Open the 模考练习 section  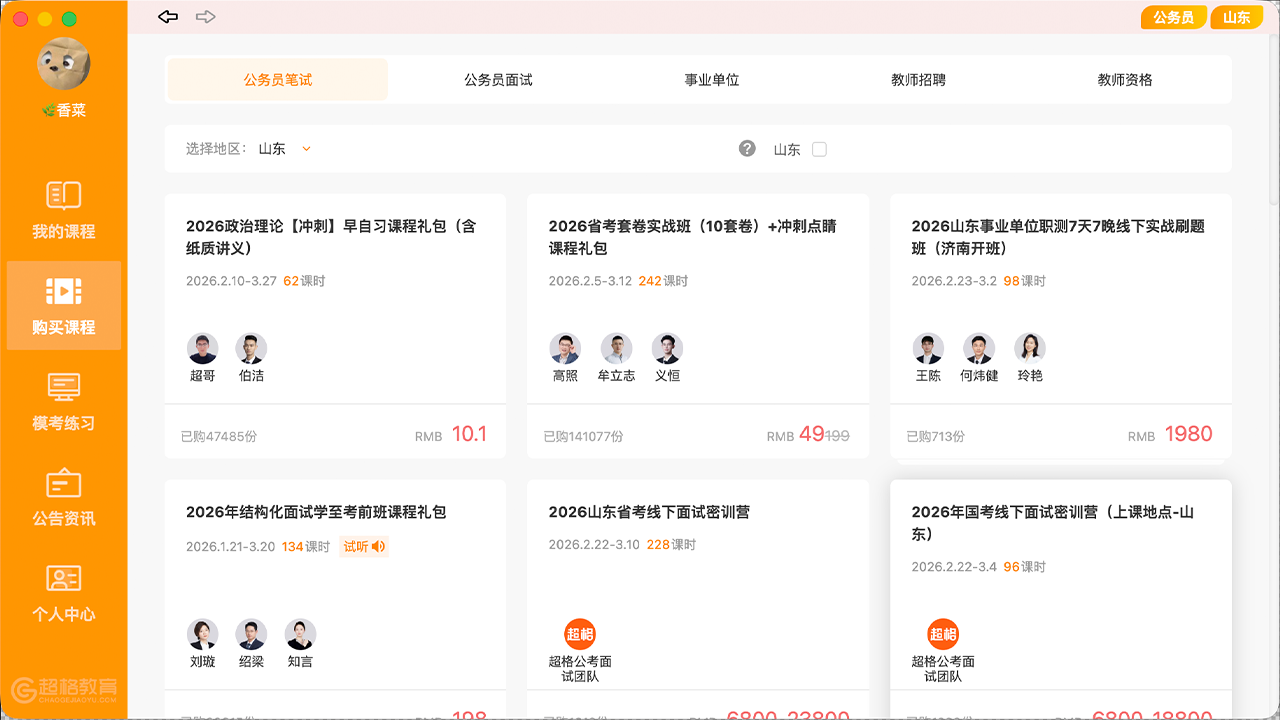pos(64,401)
